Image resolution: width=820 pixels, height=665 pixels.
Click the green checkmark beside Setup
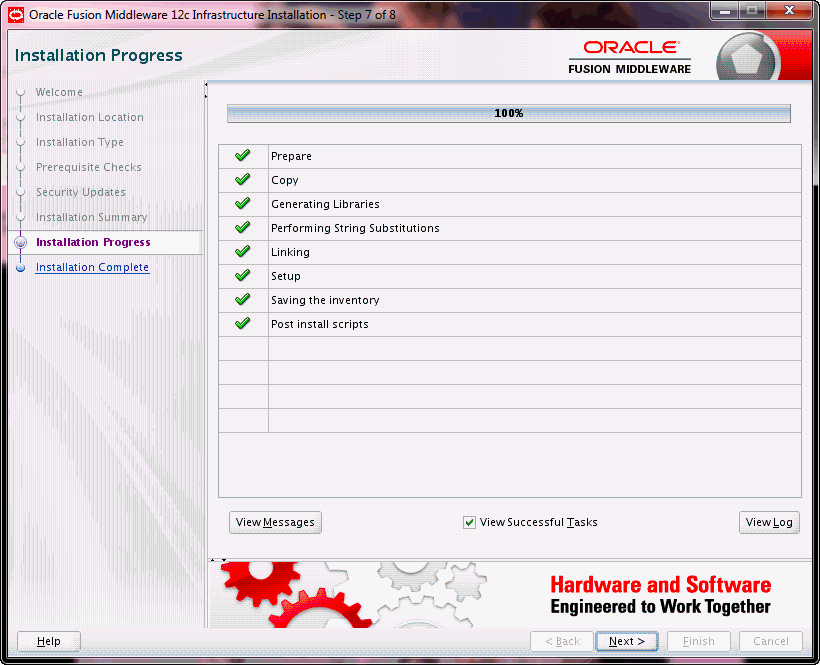pos(243,276)
